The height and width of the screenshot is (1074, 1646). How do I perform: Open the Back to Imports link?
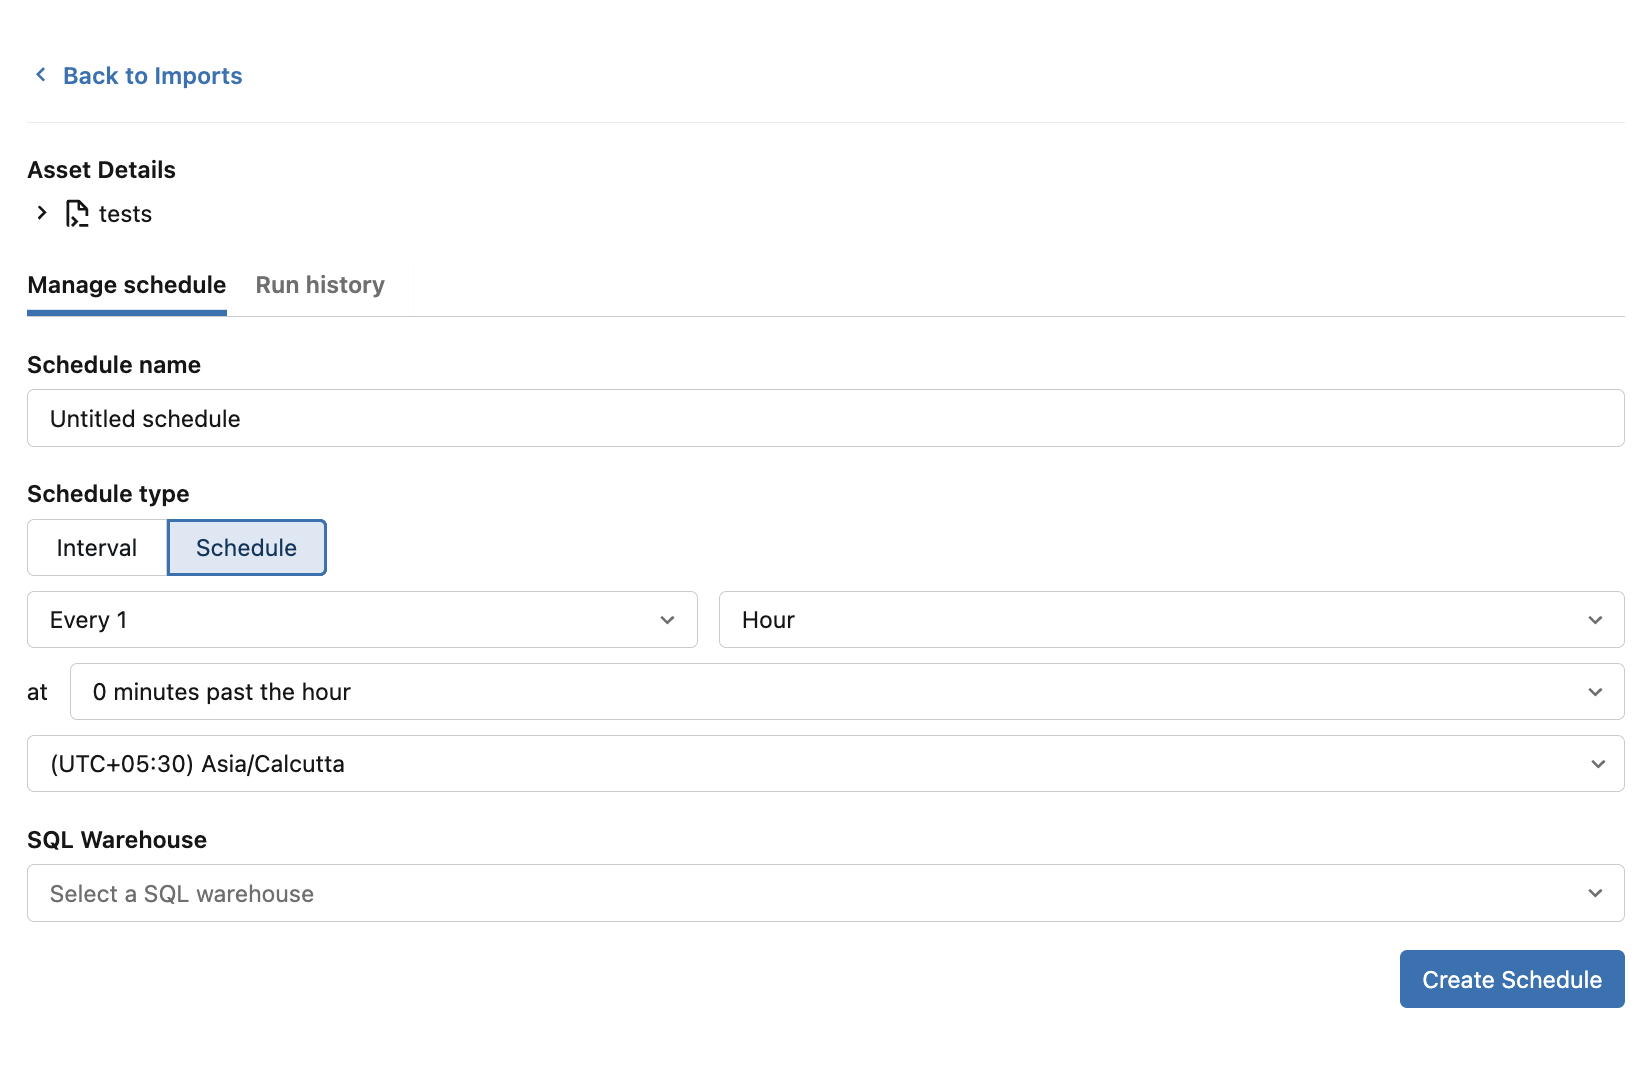152,76
